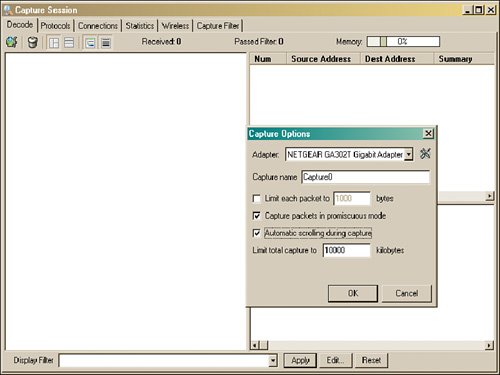The image size is (500, 375).
Task: Open the Statistics tab
Action: pos(140,26)
